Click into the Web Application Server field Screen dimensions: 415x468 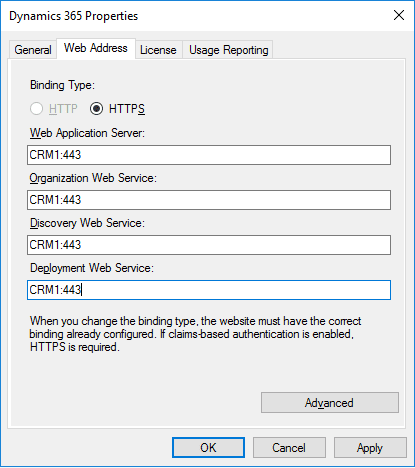point(209,155)
